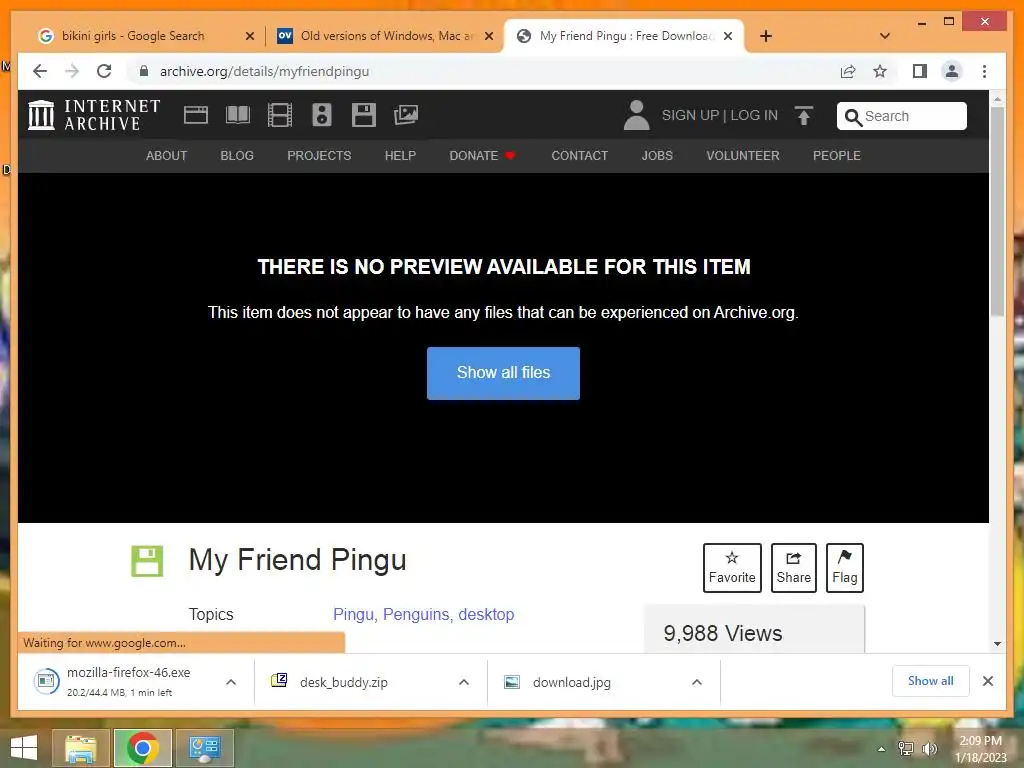The height and width of the screenshot is (768, 1024).
Task: Open the Audio speaker icon
Action: pyautogui.click(x=322, y=115)
